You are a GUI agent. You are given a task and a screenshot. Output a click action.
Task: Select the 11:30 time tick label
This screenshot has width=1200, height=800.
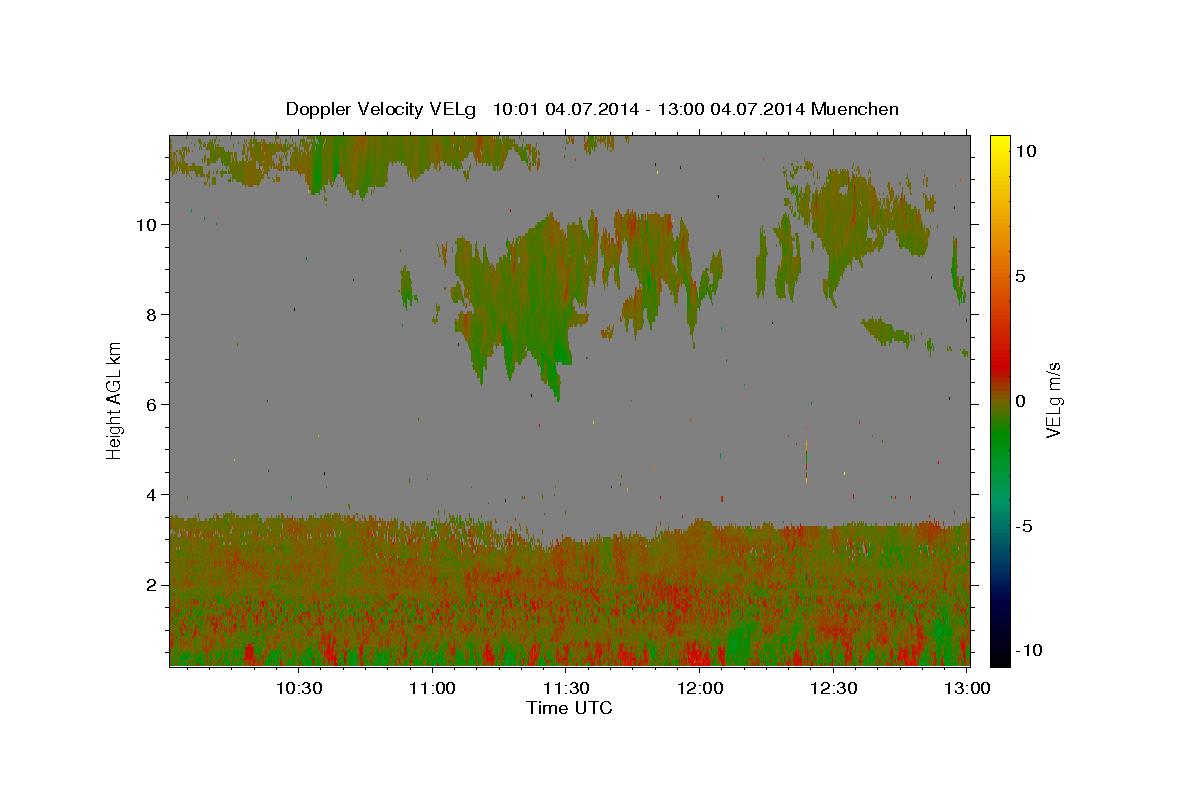[566, 688]
